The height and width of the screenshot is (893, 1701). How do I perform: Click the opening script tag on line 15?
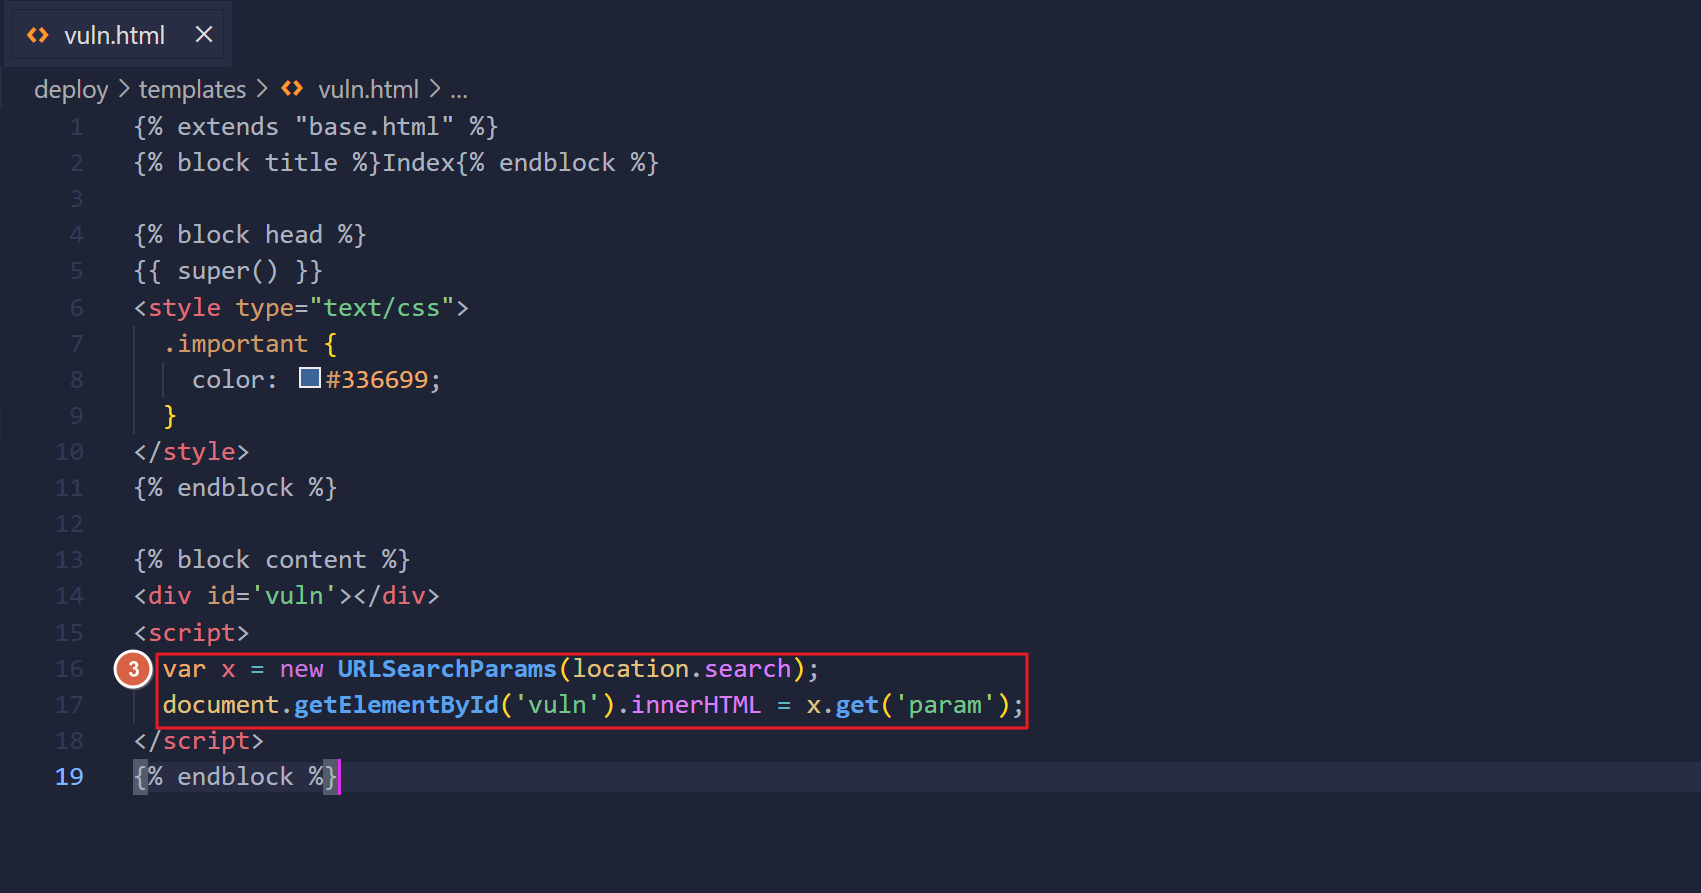click(x=192, y=633)
